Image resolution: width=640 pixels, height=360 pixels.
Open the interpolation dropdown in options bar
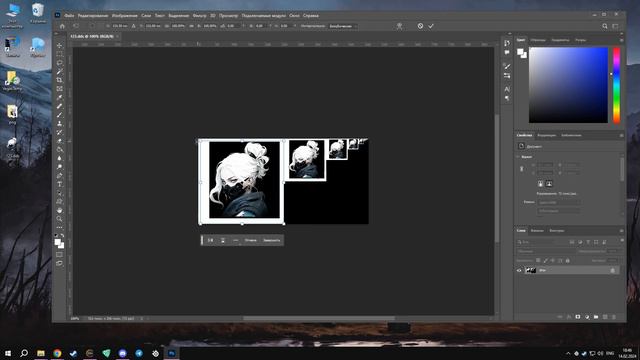343,26
